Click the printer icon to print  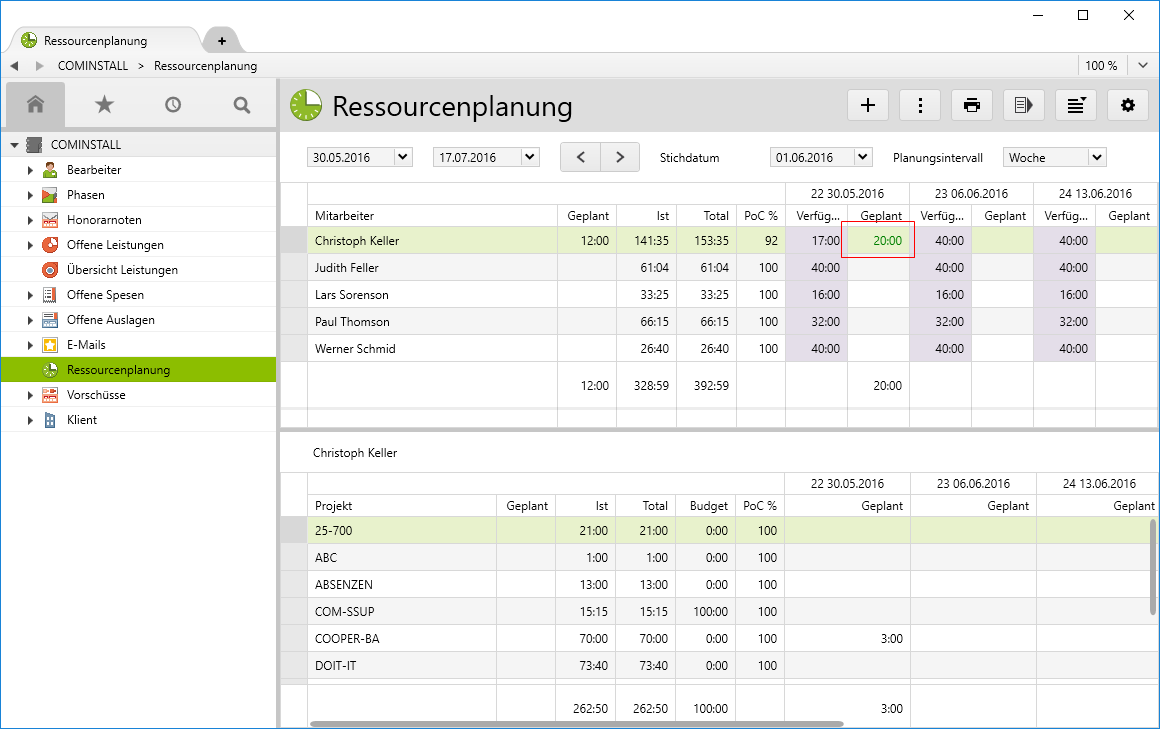(x=972, y=105)
